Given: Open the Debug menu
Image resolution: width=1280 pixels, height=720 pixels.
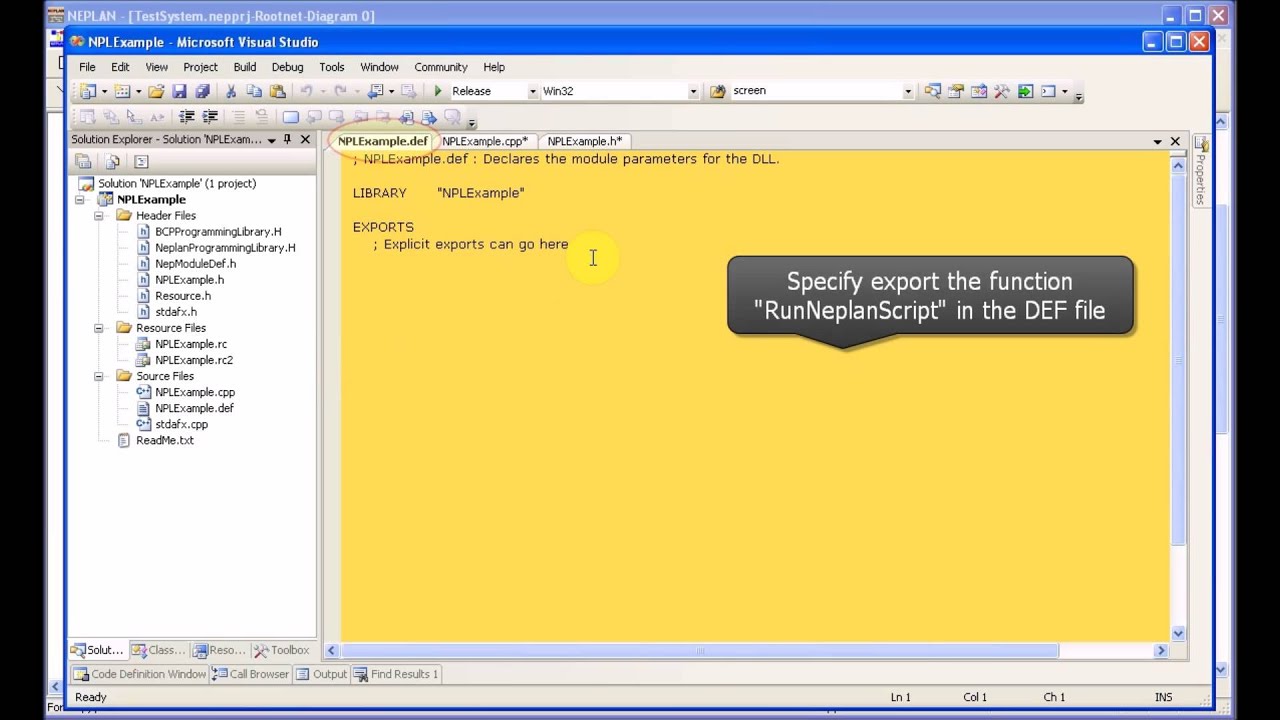Looking at the screenshot, I should point(287,67).
